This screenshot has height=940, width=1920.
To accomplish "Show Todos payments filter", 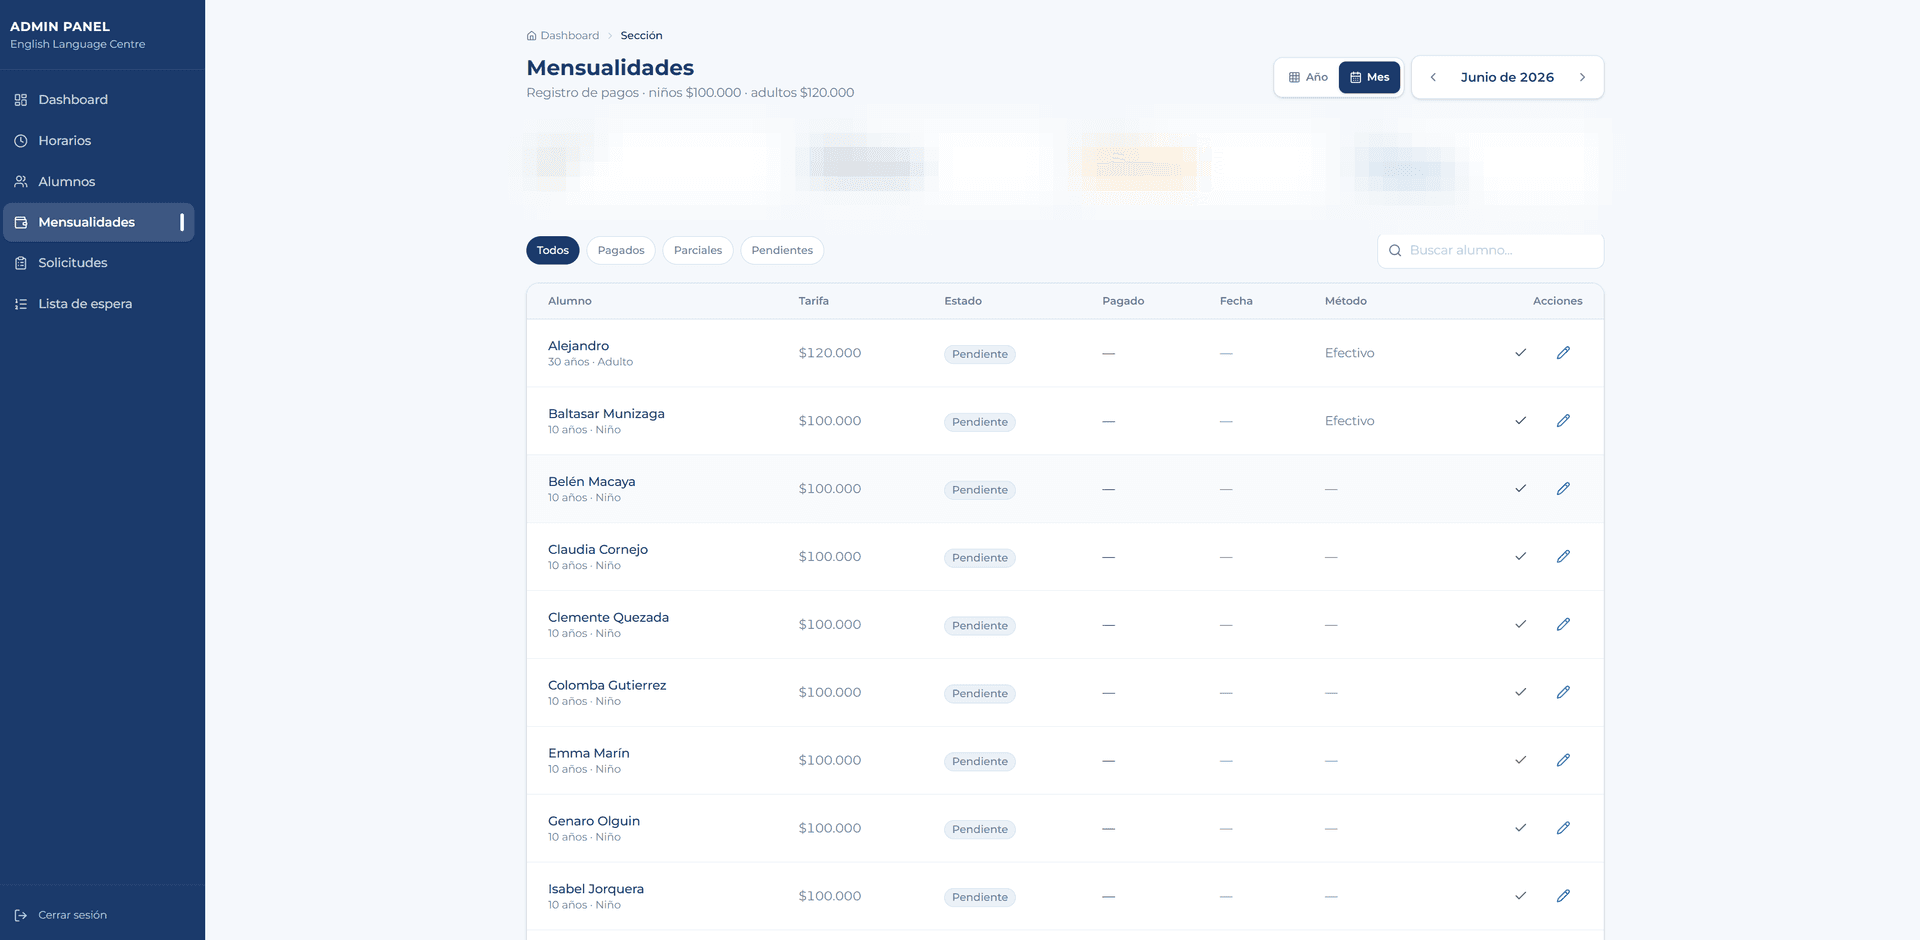I will click(553, 250).
